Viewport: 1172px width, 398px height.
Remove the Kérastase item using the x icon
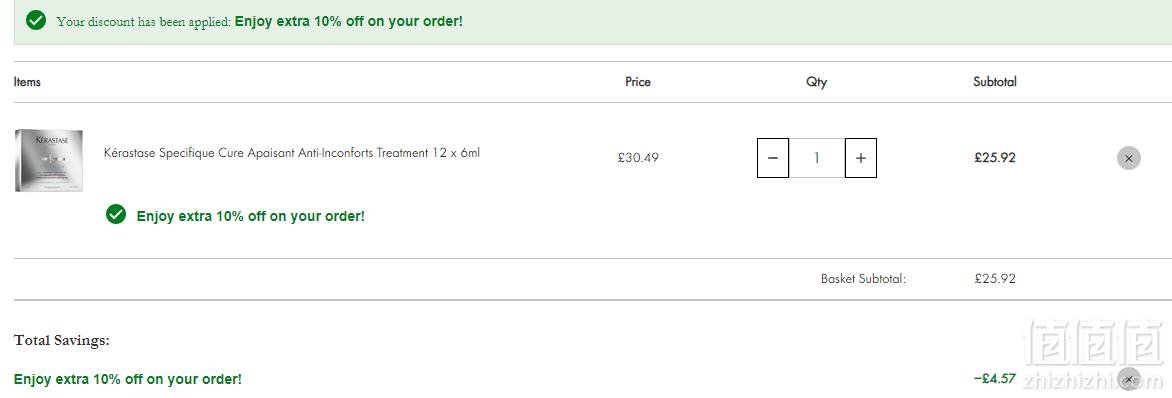tap(1129, 158)
